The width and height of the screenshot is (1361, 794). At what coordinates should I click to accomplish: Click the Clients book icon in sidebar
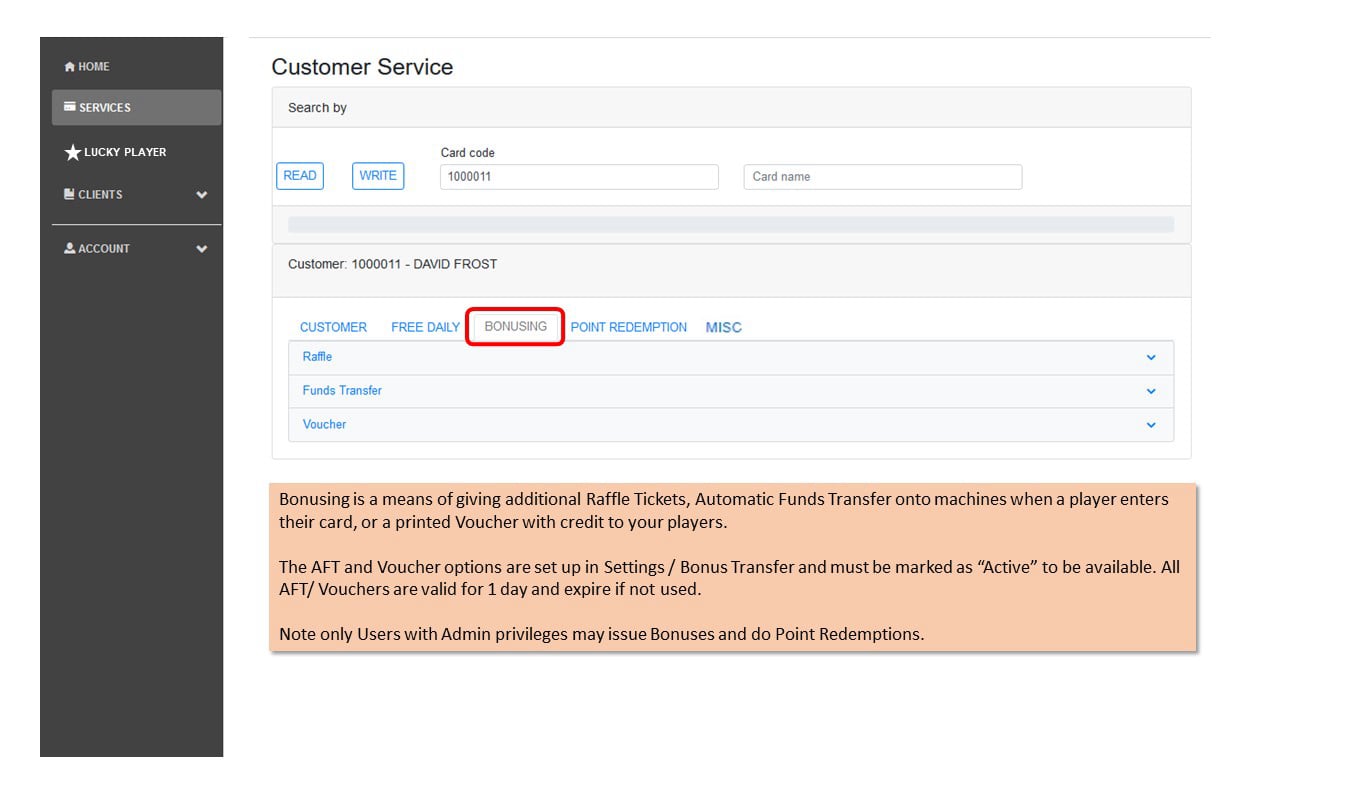(69, 194)
